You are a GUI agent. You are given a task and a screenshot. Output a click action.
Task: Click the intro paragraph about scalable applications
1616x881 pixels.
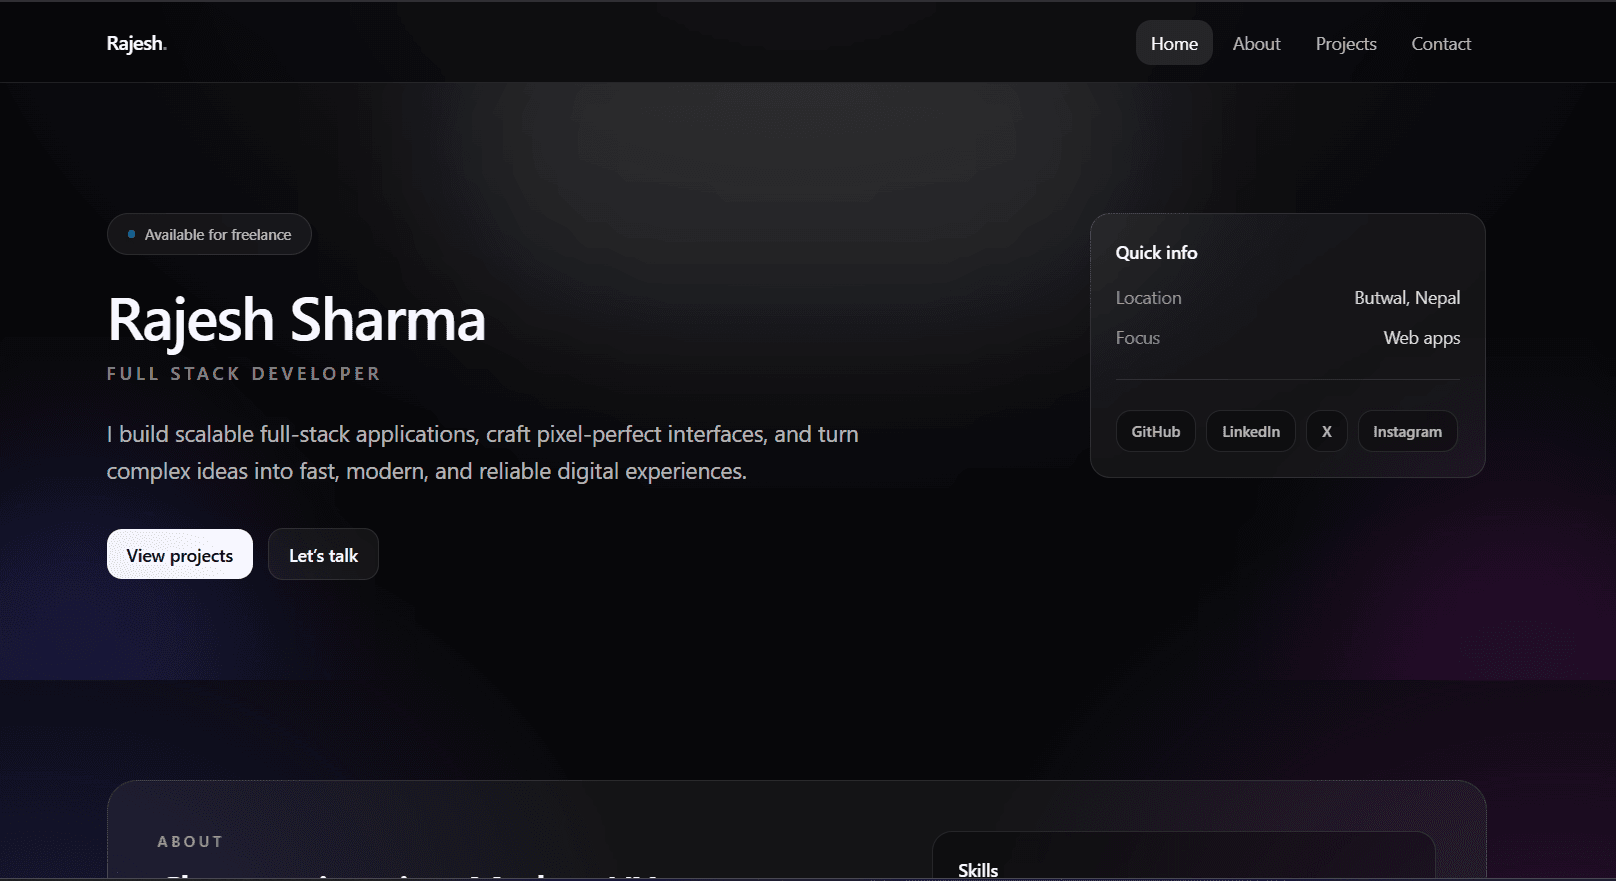pyautogui.click(x=483, y=452)
